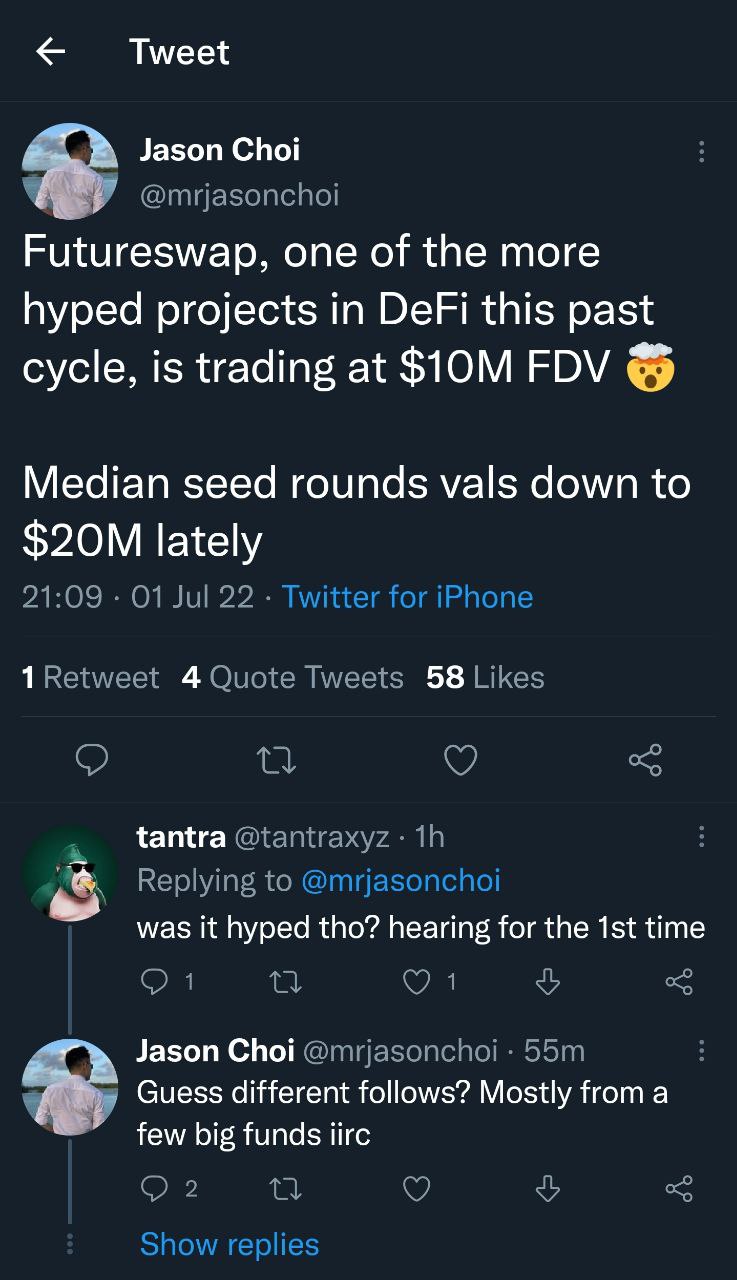The height and width of the screenshot is (1280, 737).
Task: Retweet the main Futureswap tweet
Action: click(x=276, y=761)
